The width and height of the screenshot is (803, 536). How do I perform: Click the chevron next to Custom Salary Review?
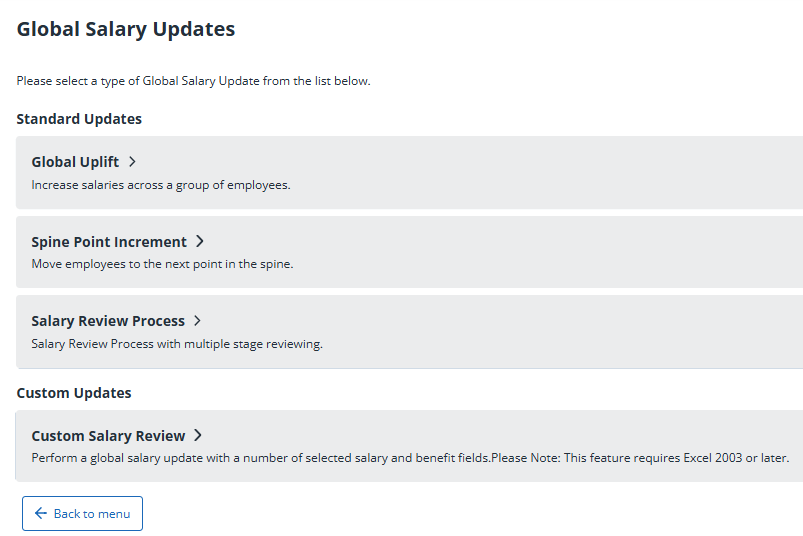coord(198,435)
